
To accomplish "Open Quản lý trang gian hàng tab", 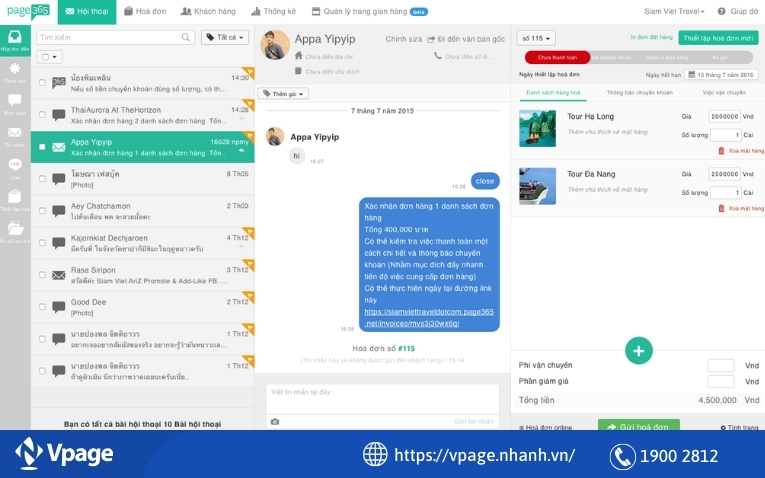I will click(370, 11).
